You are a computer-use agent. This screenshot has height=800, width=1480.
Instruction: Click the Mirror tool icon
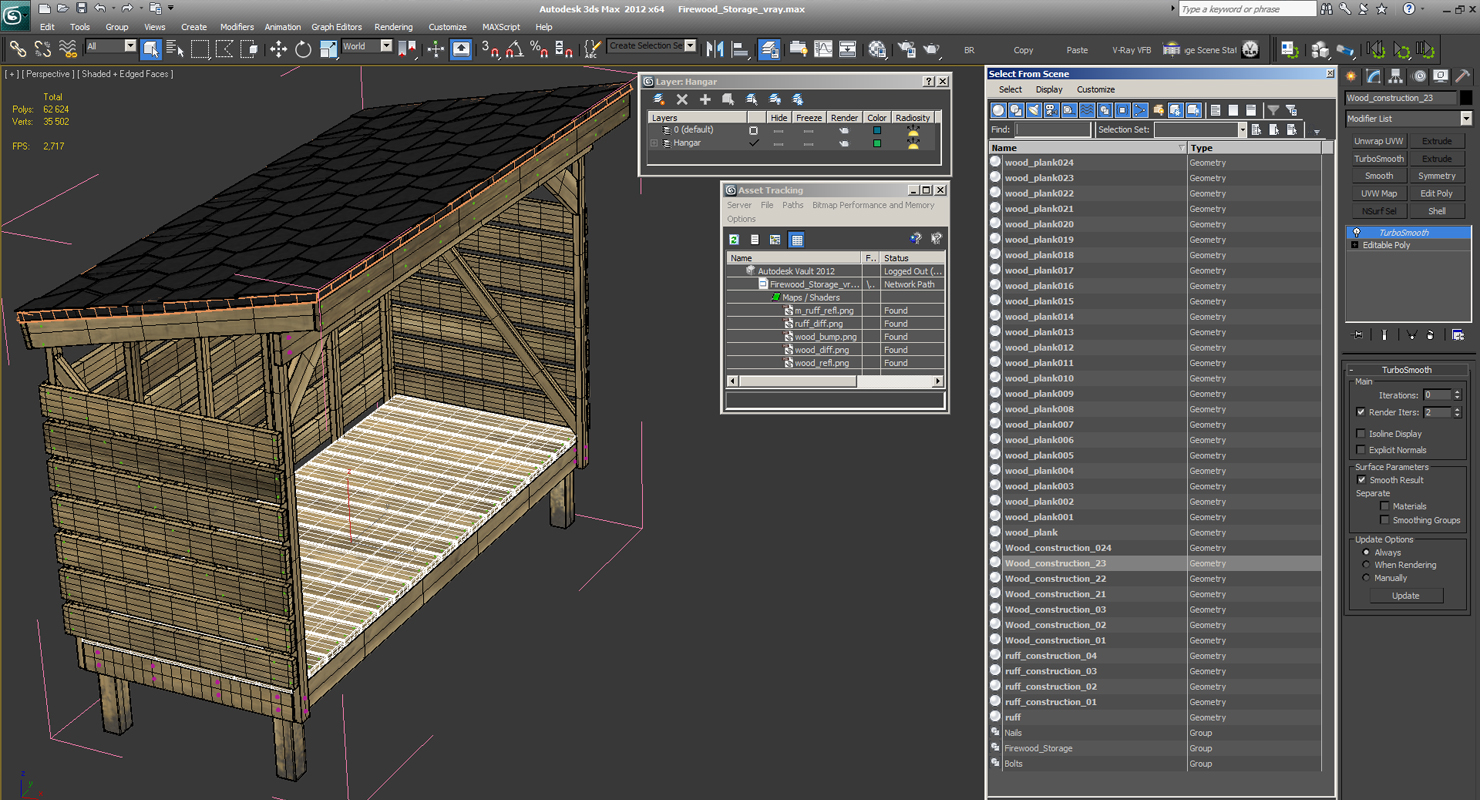point(715,48)
